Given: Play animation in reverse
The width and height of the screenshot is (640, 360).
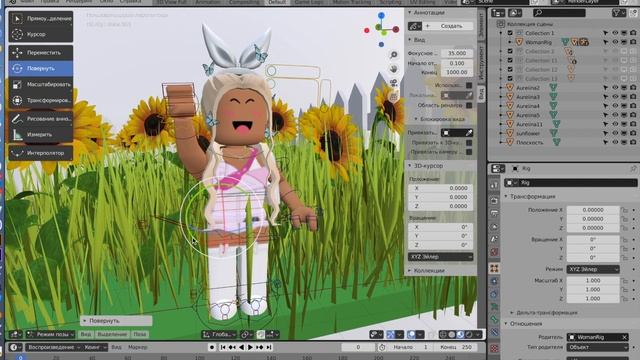Looking at the screenshot, I should (x=241, y=347).
